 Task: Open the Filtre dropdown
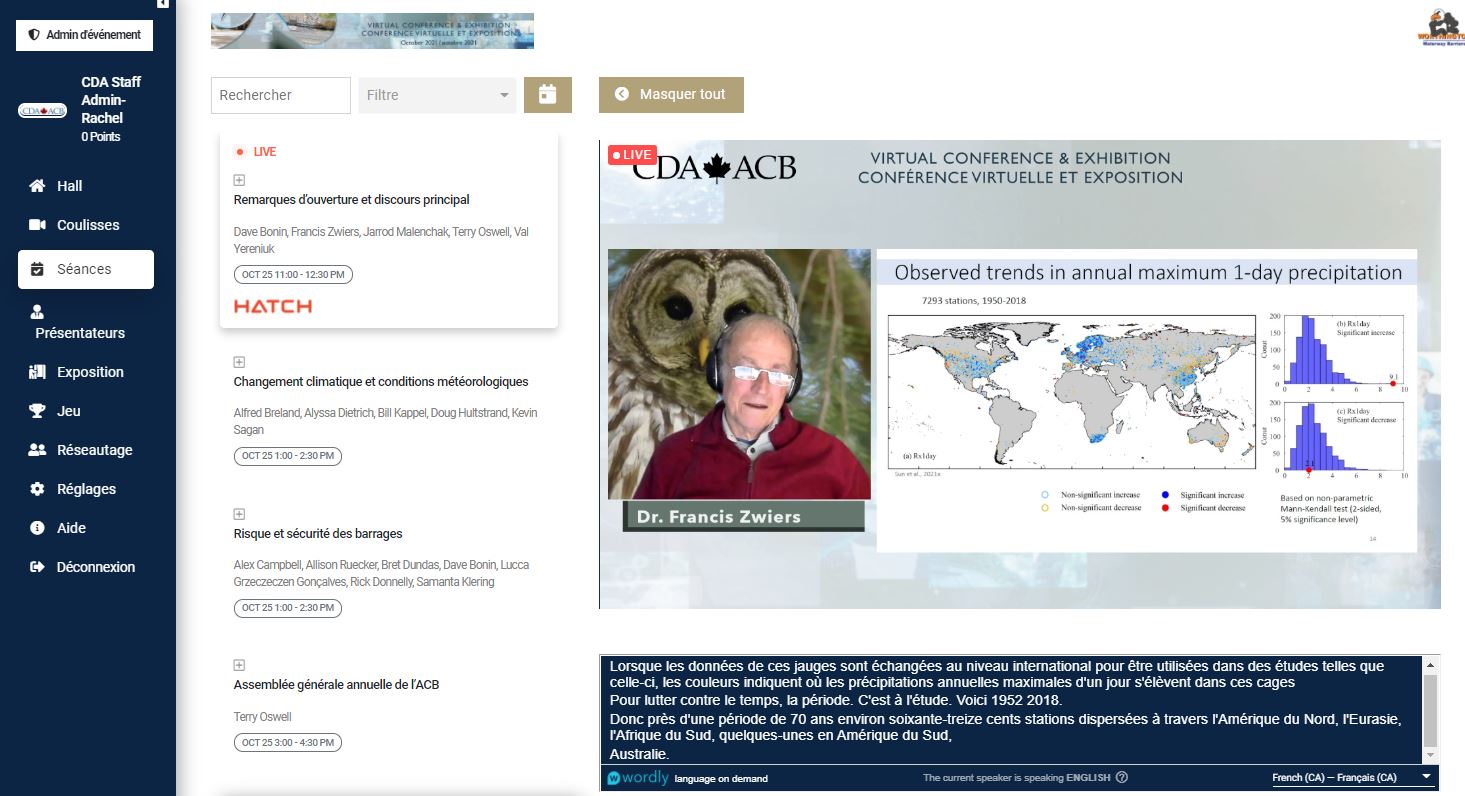coord(437,95)
